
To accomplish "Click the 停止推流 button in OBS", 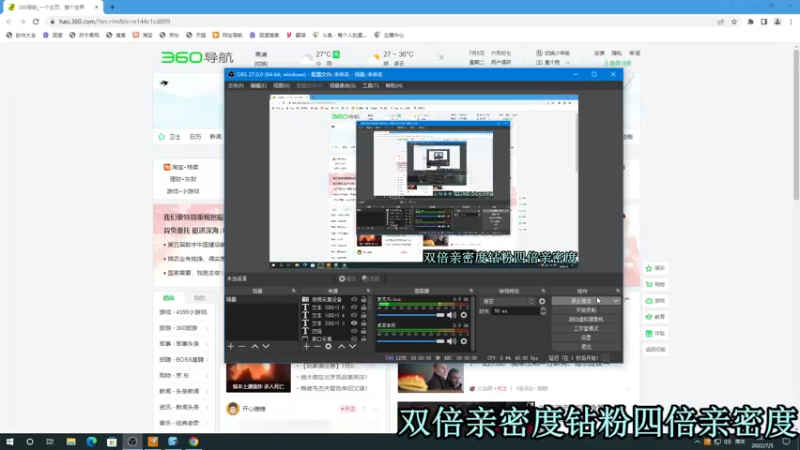I will click(x=581, y=301).
